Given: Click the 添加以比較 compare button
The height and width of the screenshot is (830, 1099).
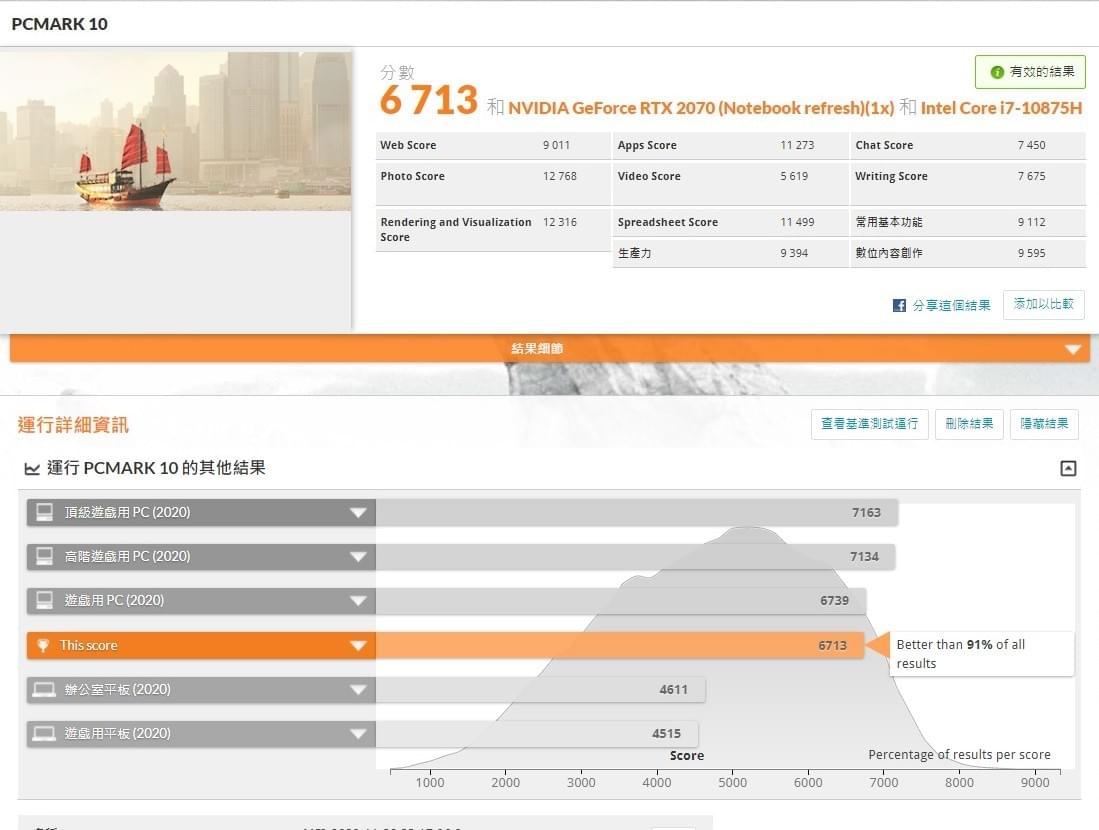Looking at the screenshot, I should tap(1044, 304).
